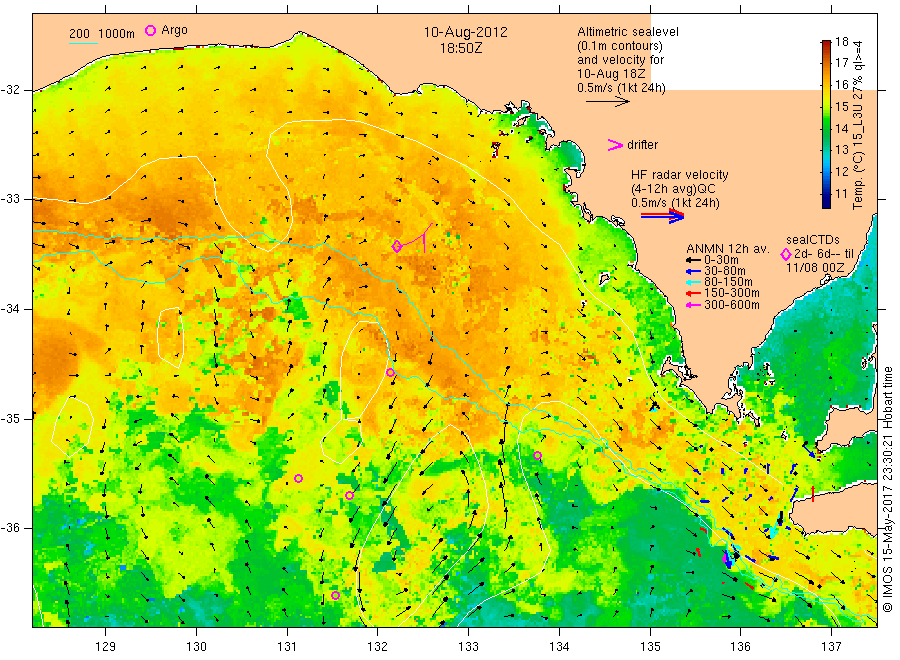Click the '0.5m/s (1kt 24h)' text under 10-Aug 18Z
This screenshot has width=900, height=660.
point(621,88)
